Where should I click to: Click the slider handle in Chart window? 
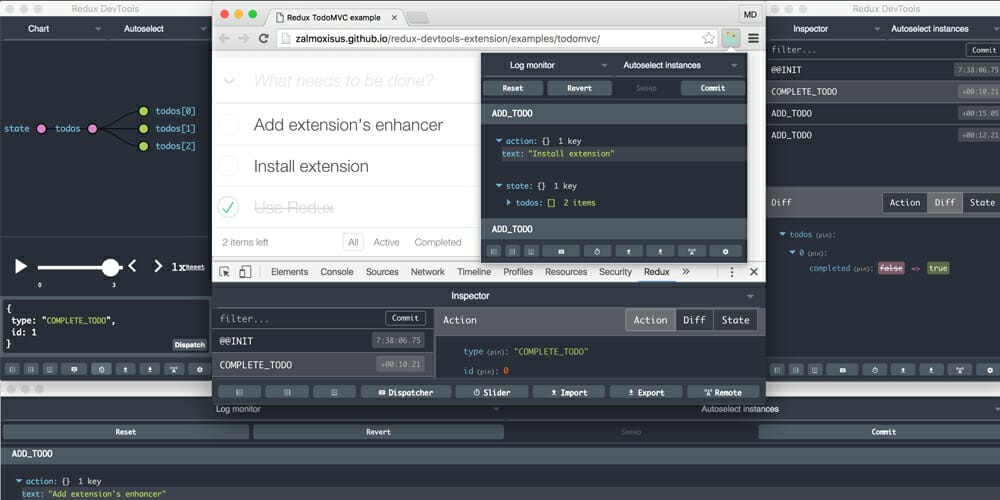coord(111,267)
